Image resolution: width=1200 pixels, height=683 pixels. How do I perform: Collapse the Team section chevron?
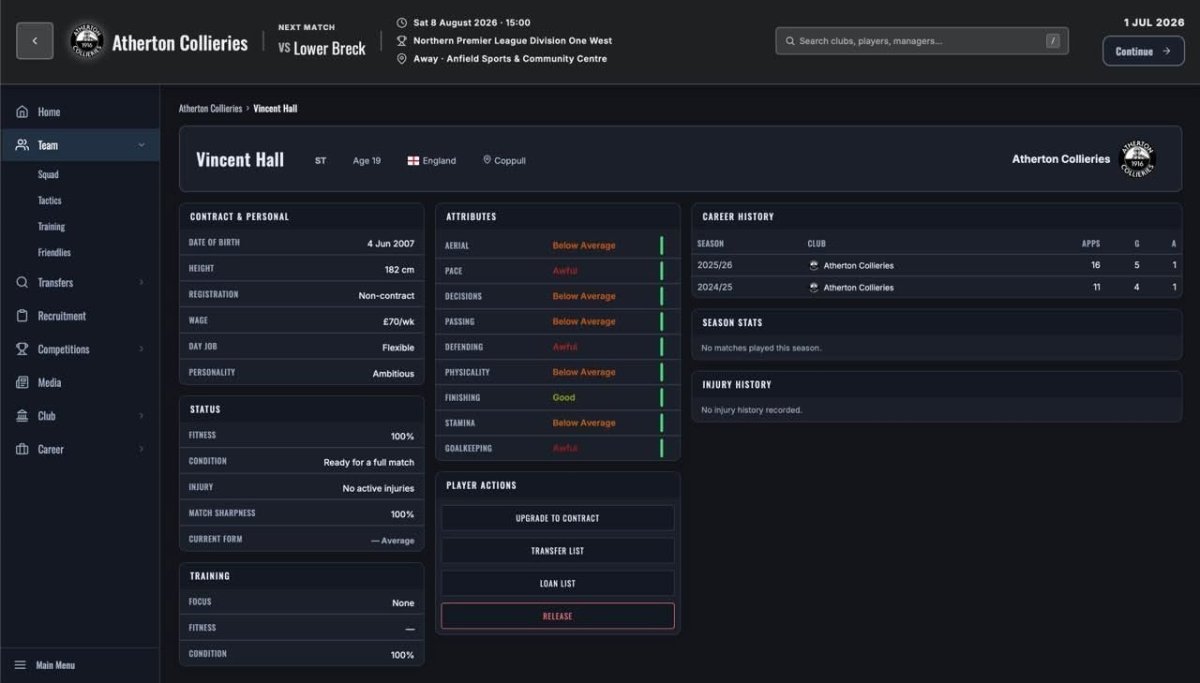click(141, 145)
